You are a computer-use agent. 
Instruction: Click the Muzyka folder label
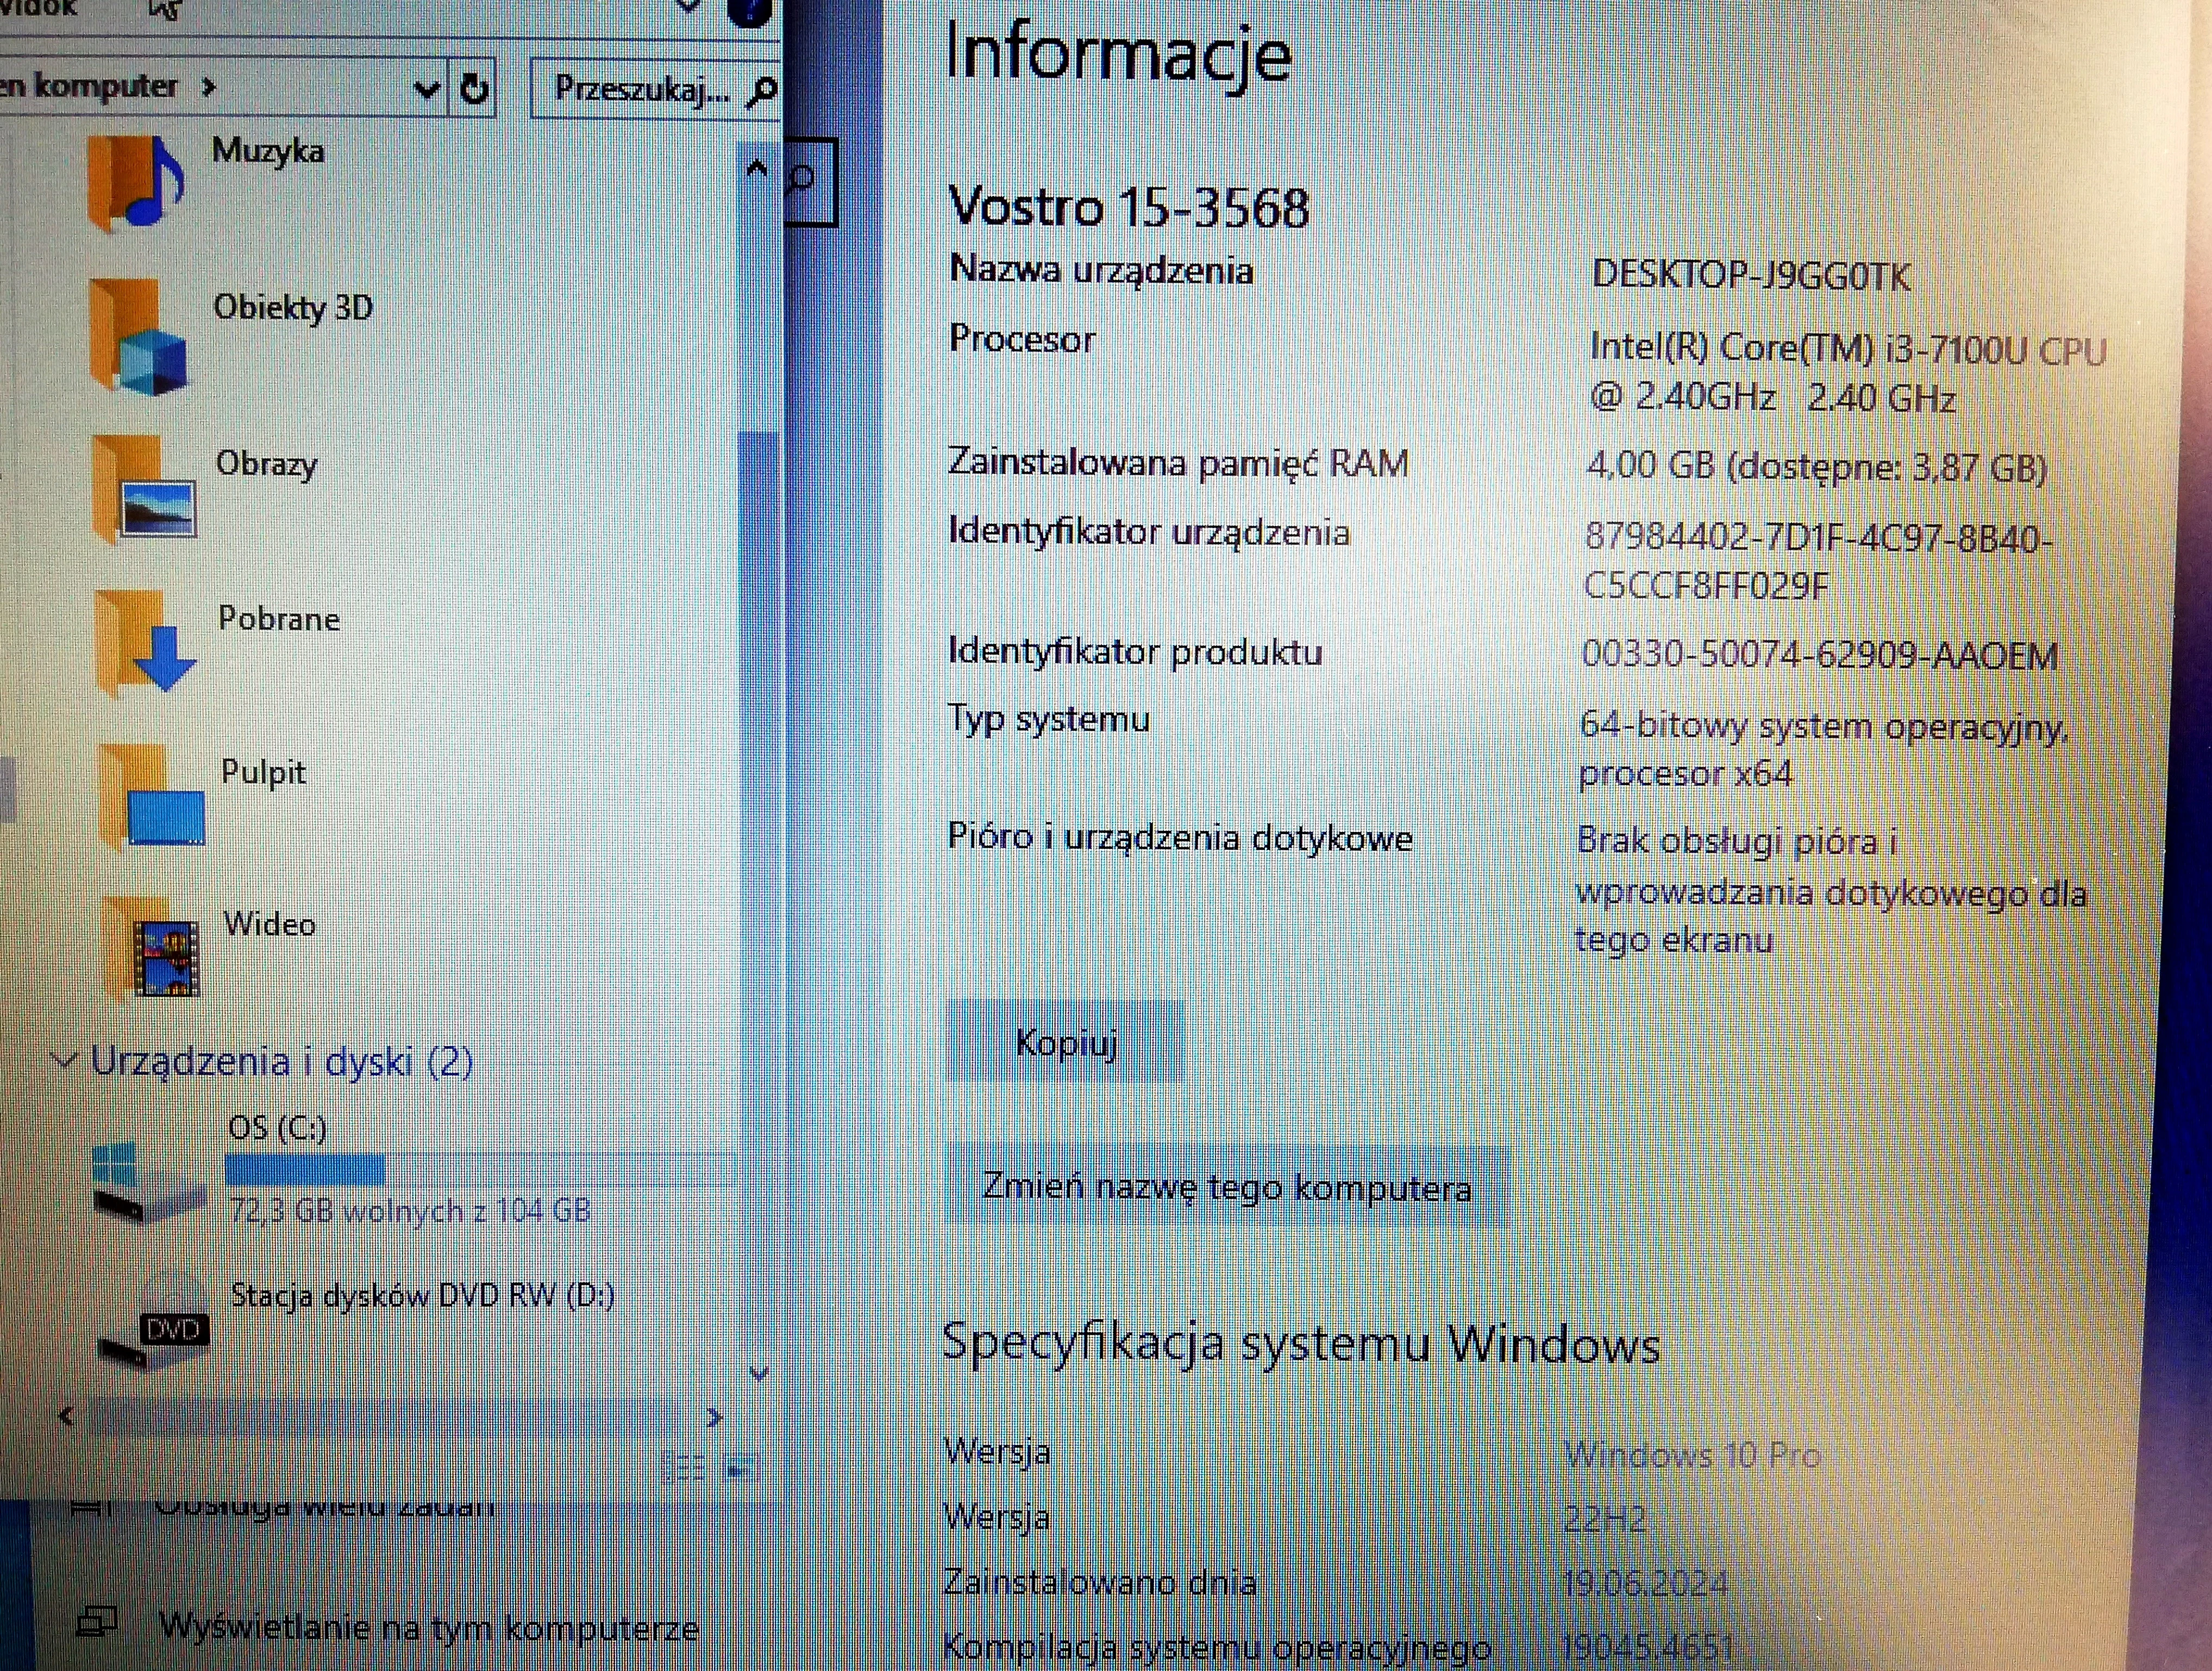268,151
